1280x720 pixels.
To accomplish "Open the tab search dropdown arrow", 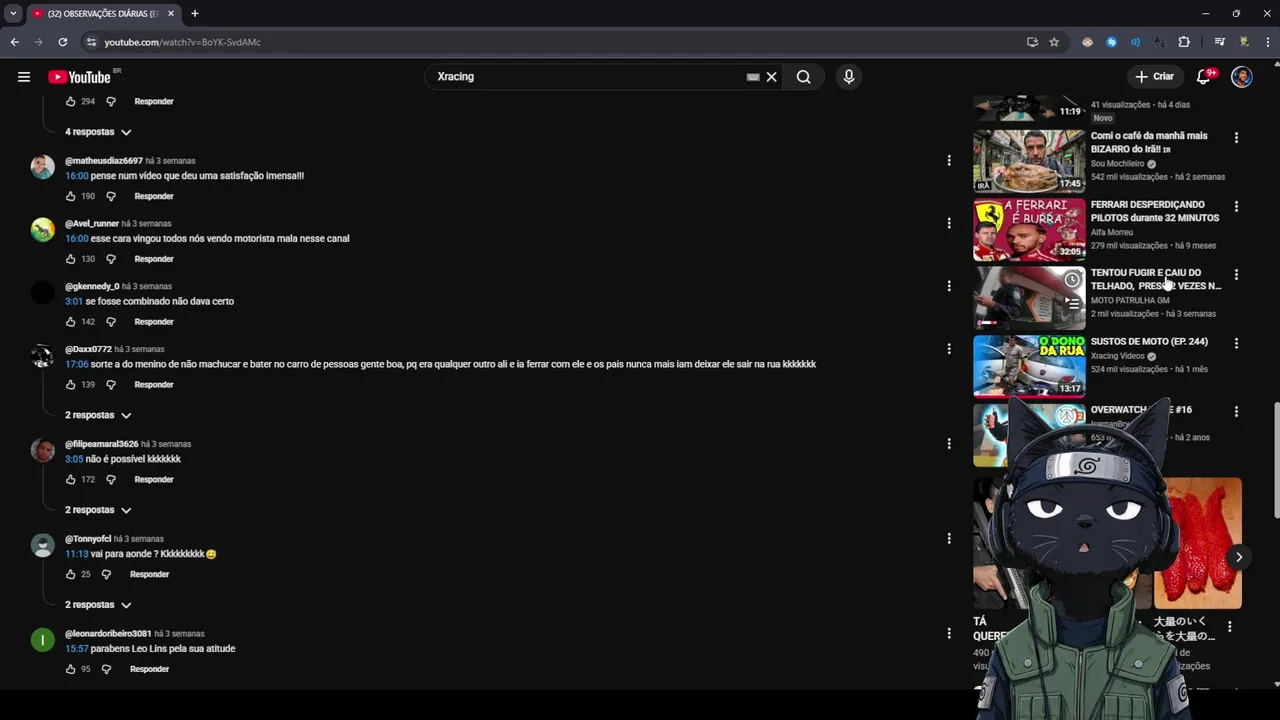I will pyautogui.click(x=13, y=14).
